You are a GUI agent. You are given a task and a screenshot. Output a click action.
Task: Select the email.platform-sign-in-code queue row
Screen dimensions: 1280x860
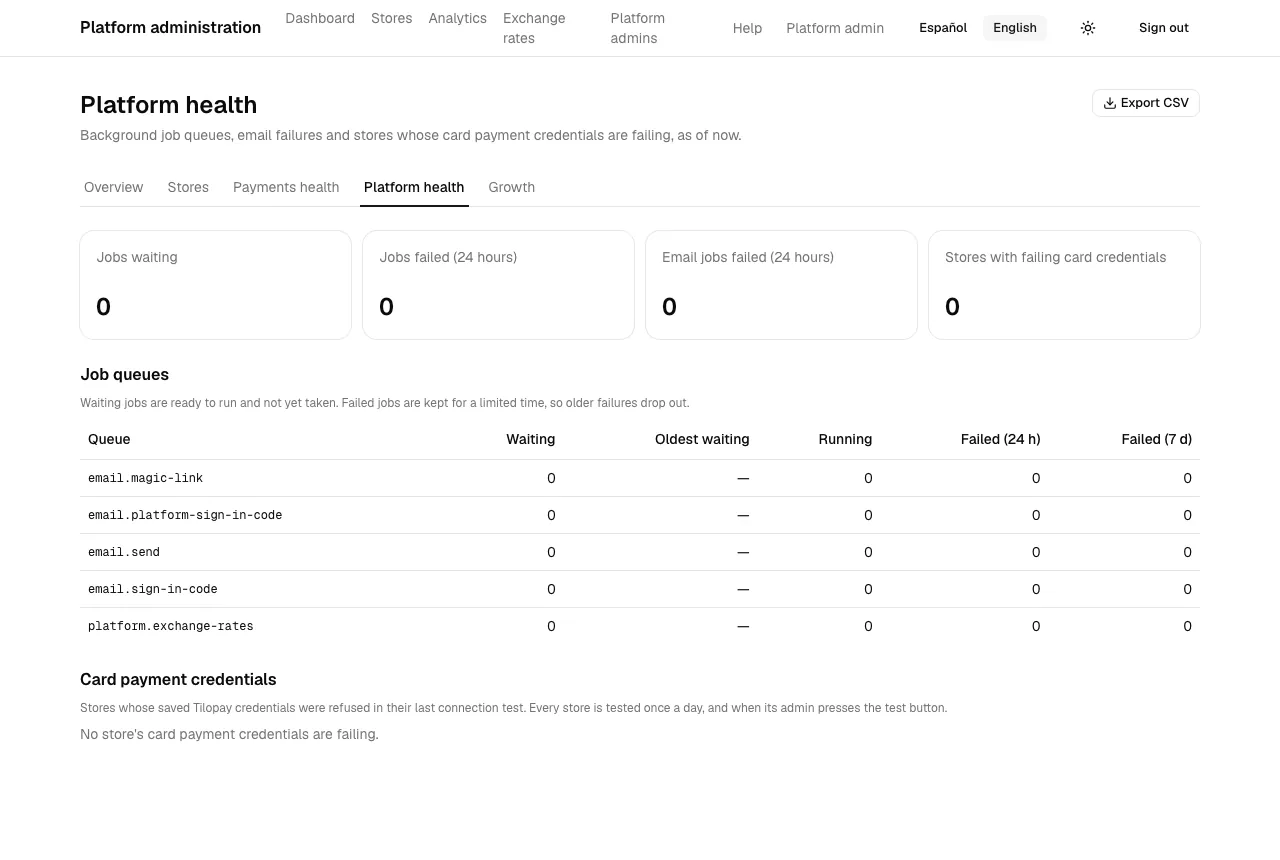coord(640,515)
